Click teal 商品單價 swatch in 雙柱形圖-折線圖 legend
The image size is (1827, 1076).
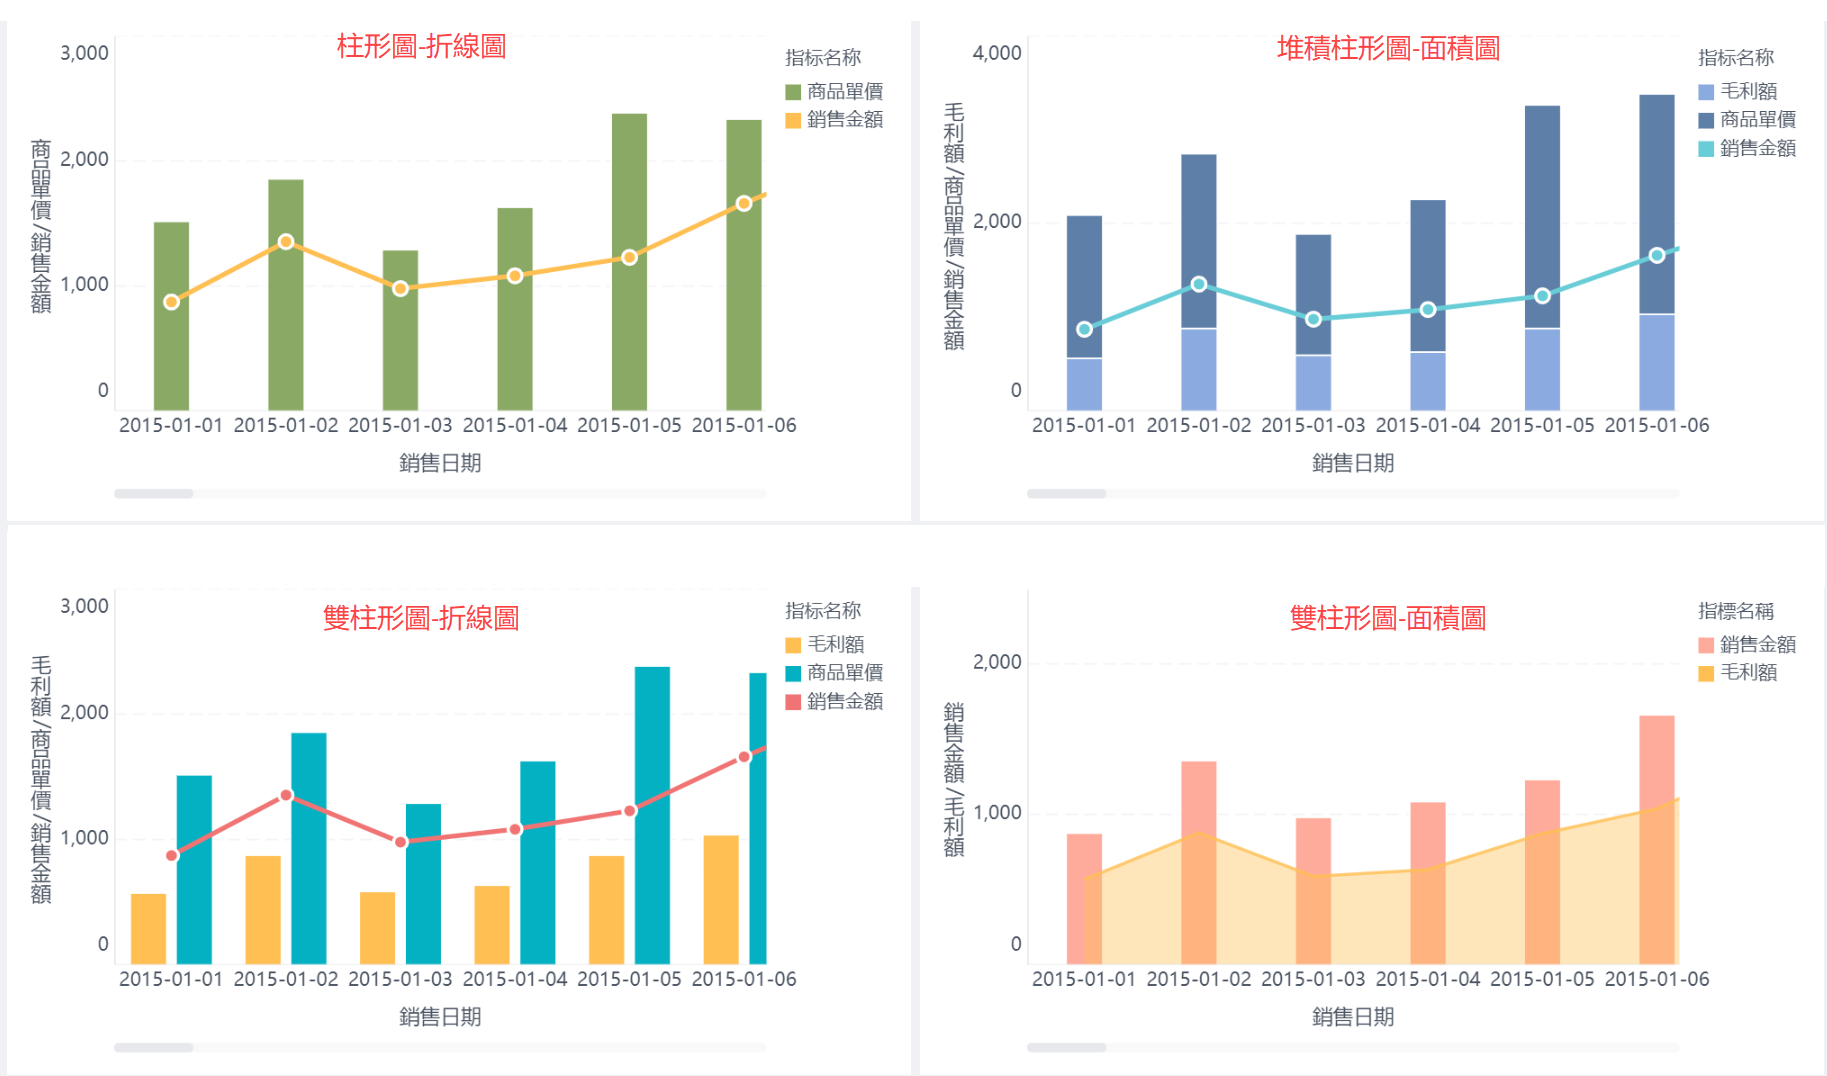(x=793, y=673)
